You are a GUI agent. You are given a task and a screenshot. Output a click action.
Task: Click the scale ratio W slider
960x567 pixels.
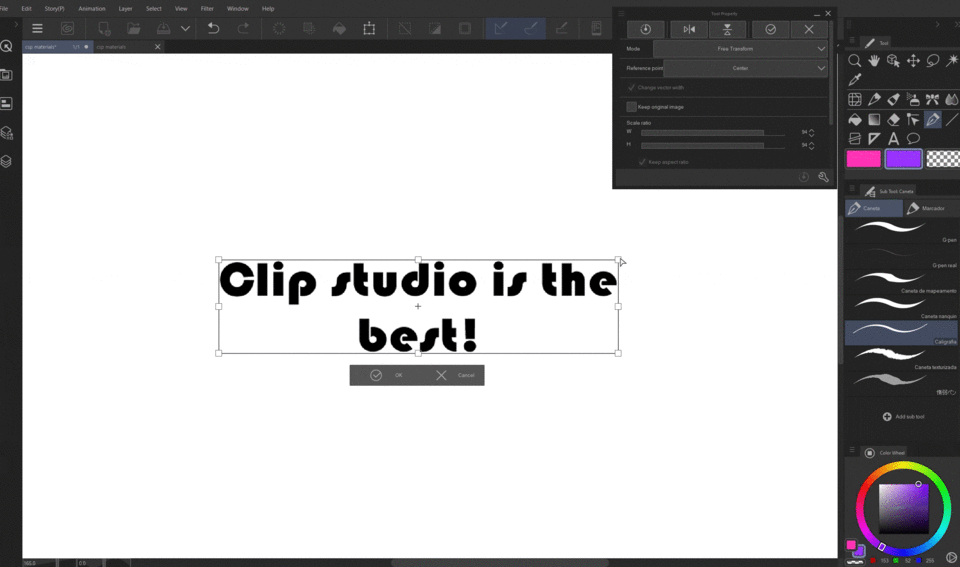coord(713,132)
